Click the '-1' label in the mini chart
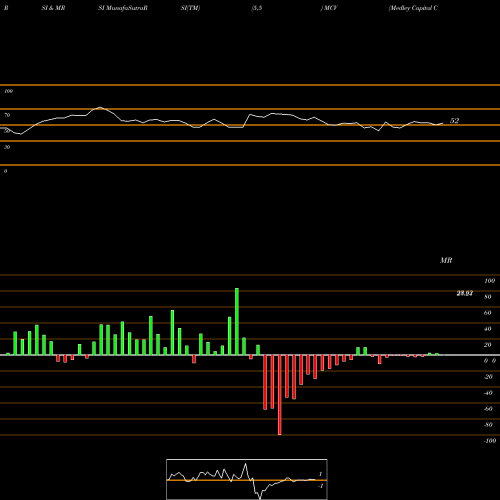Screen dimensions: 500x500 coord(321,486)
